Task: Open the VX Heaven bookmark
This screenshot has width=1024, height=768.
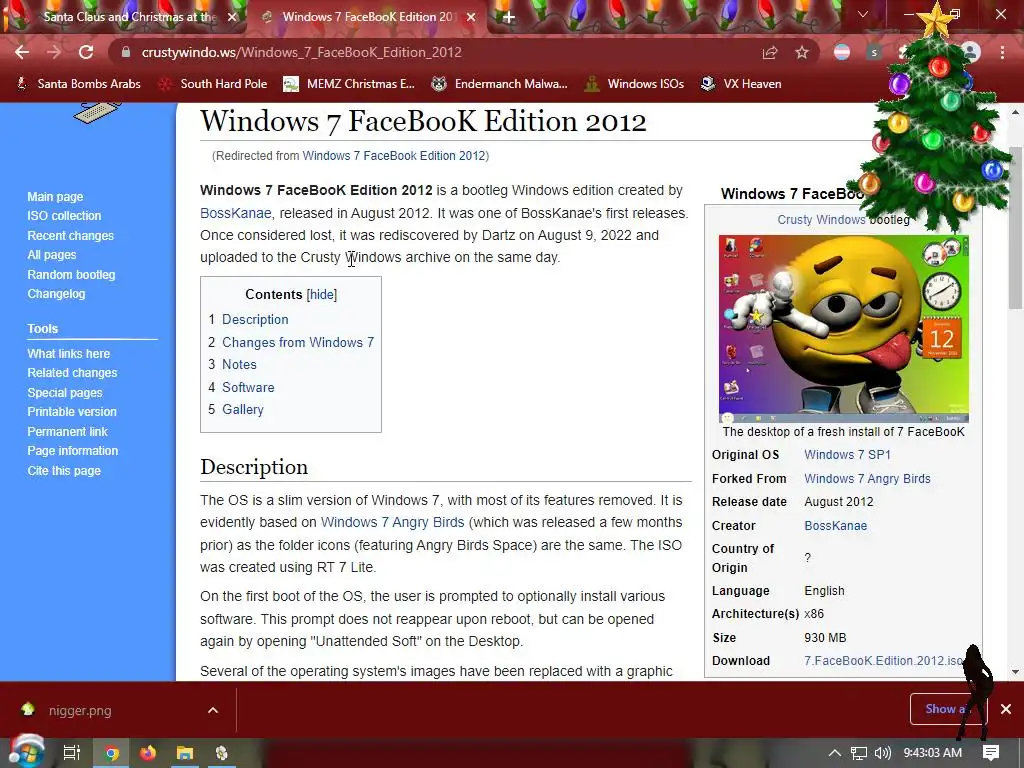Action: tap(741, 84)
